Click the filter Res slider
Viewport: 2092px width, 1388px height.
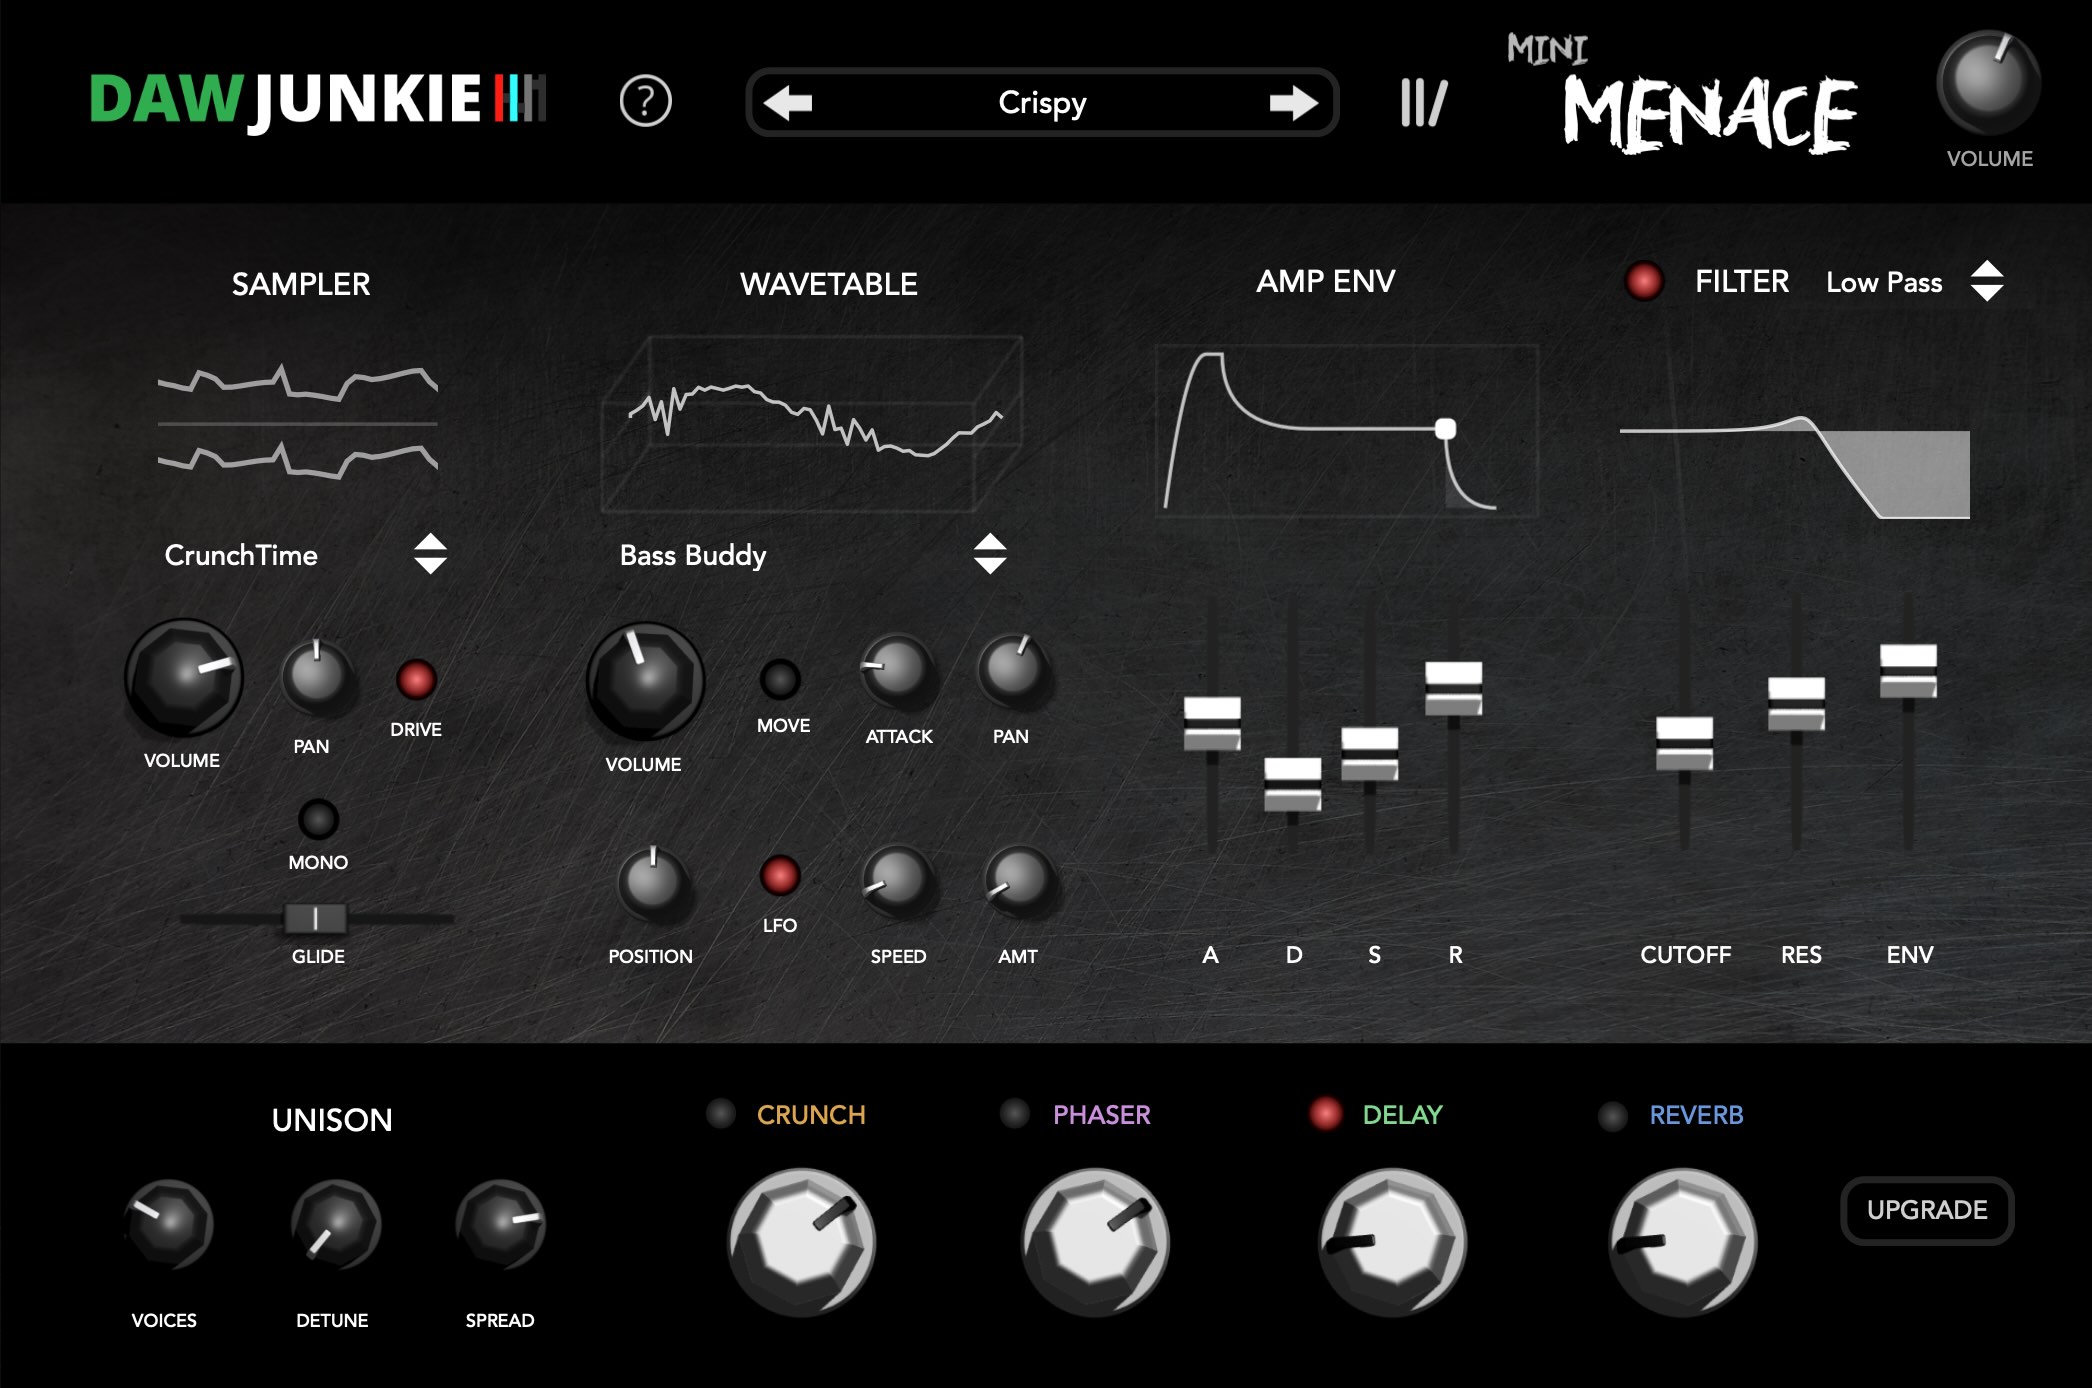click(x=1796, y=704)
